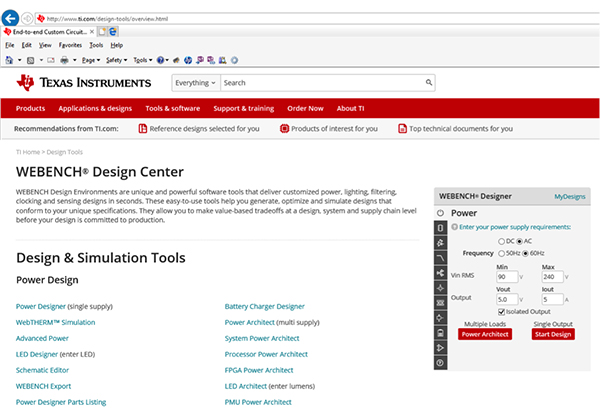Expand the Page dropdown in IE toolbar
Image resolution: width=600 pixels, height=410 pixels.
90,60
